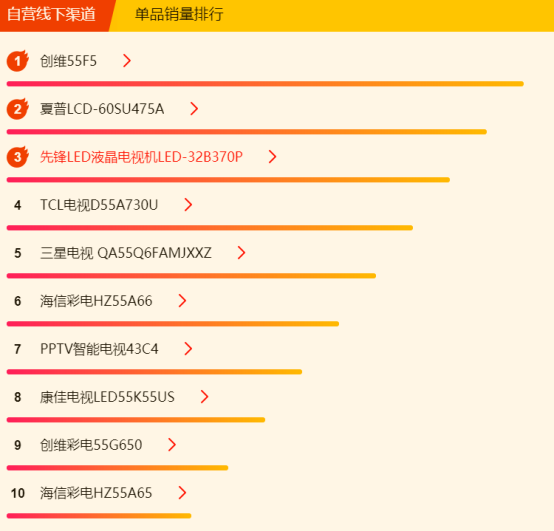554x531 pixels.
Task: Open chevron next to 海信彩电HZ55A66
Action: 182,301
